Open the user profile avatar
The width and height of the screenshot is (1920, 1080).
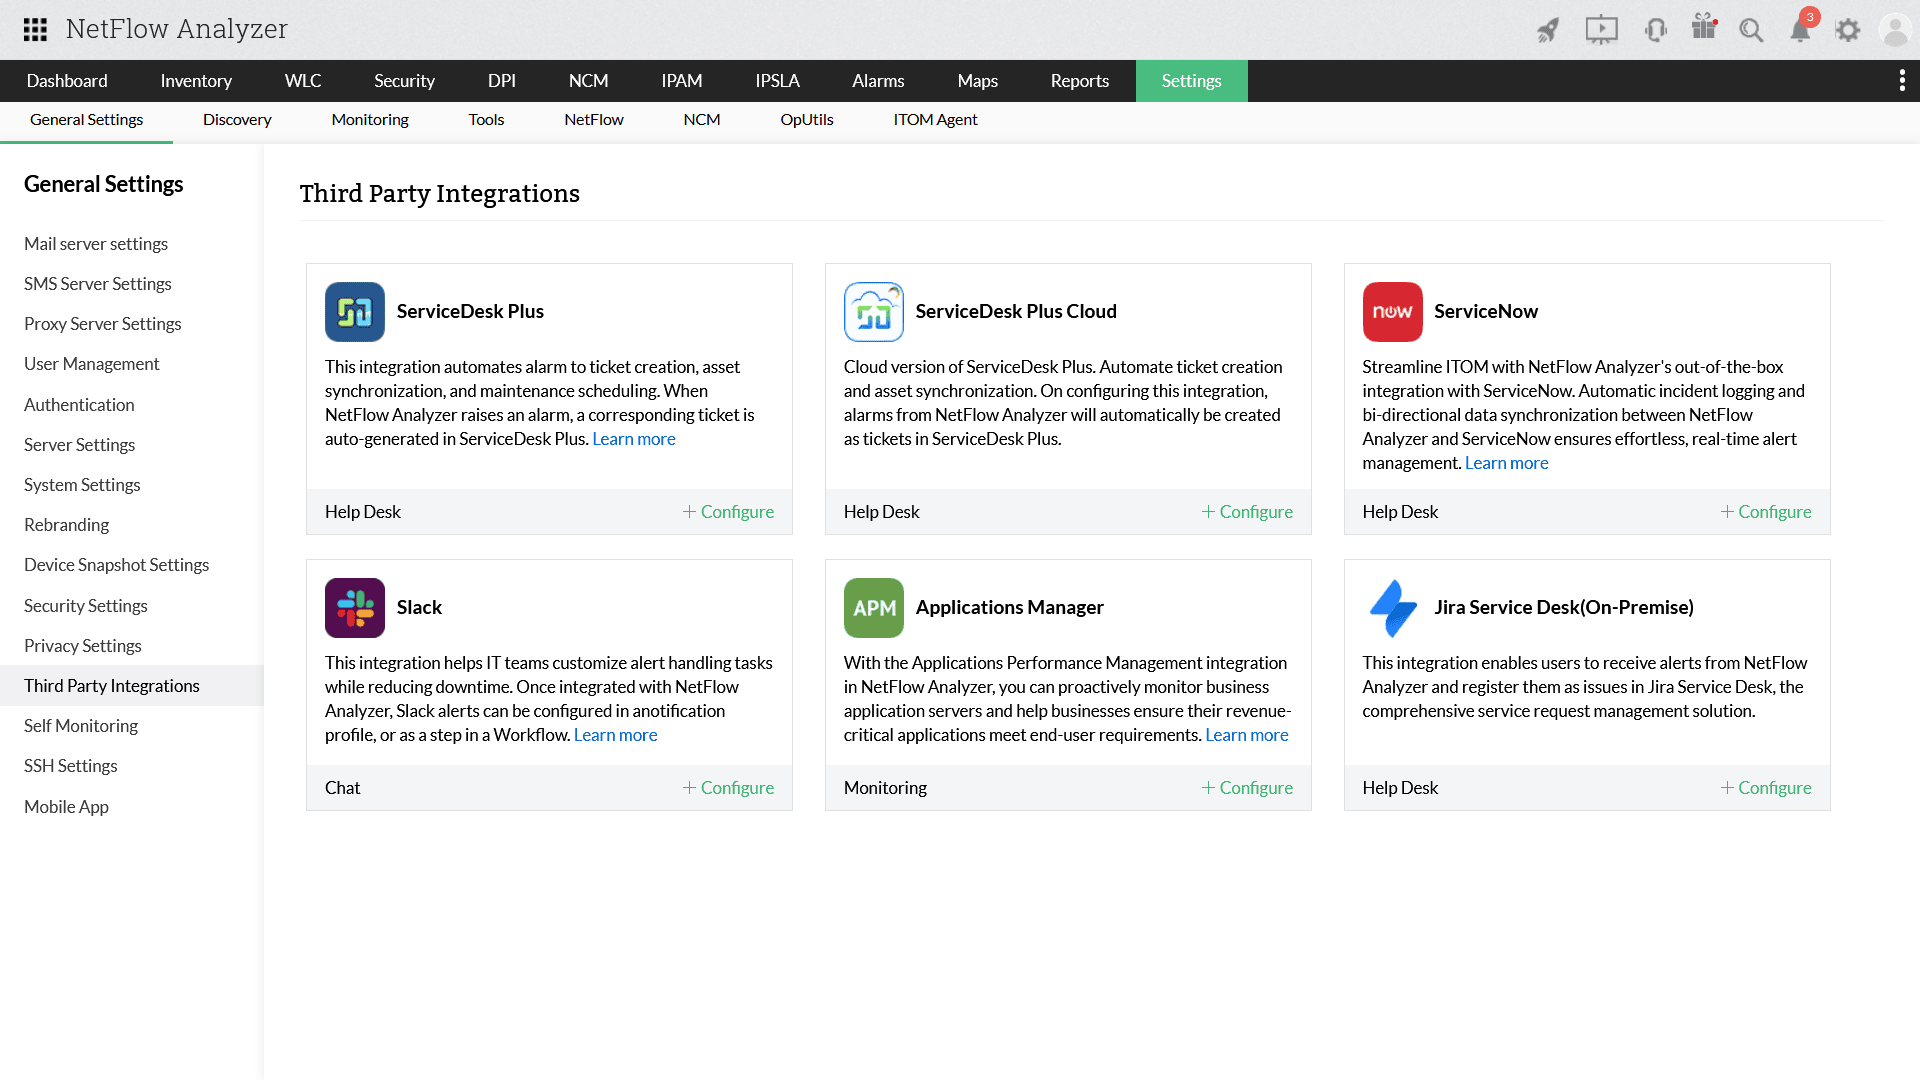[x=1894, y=30]
